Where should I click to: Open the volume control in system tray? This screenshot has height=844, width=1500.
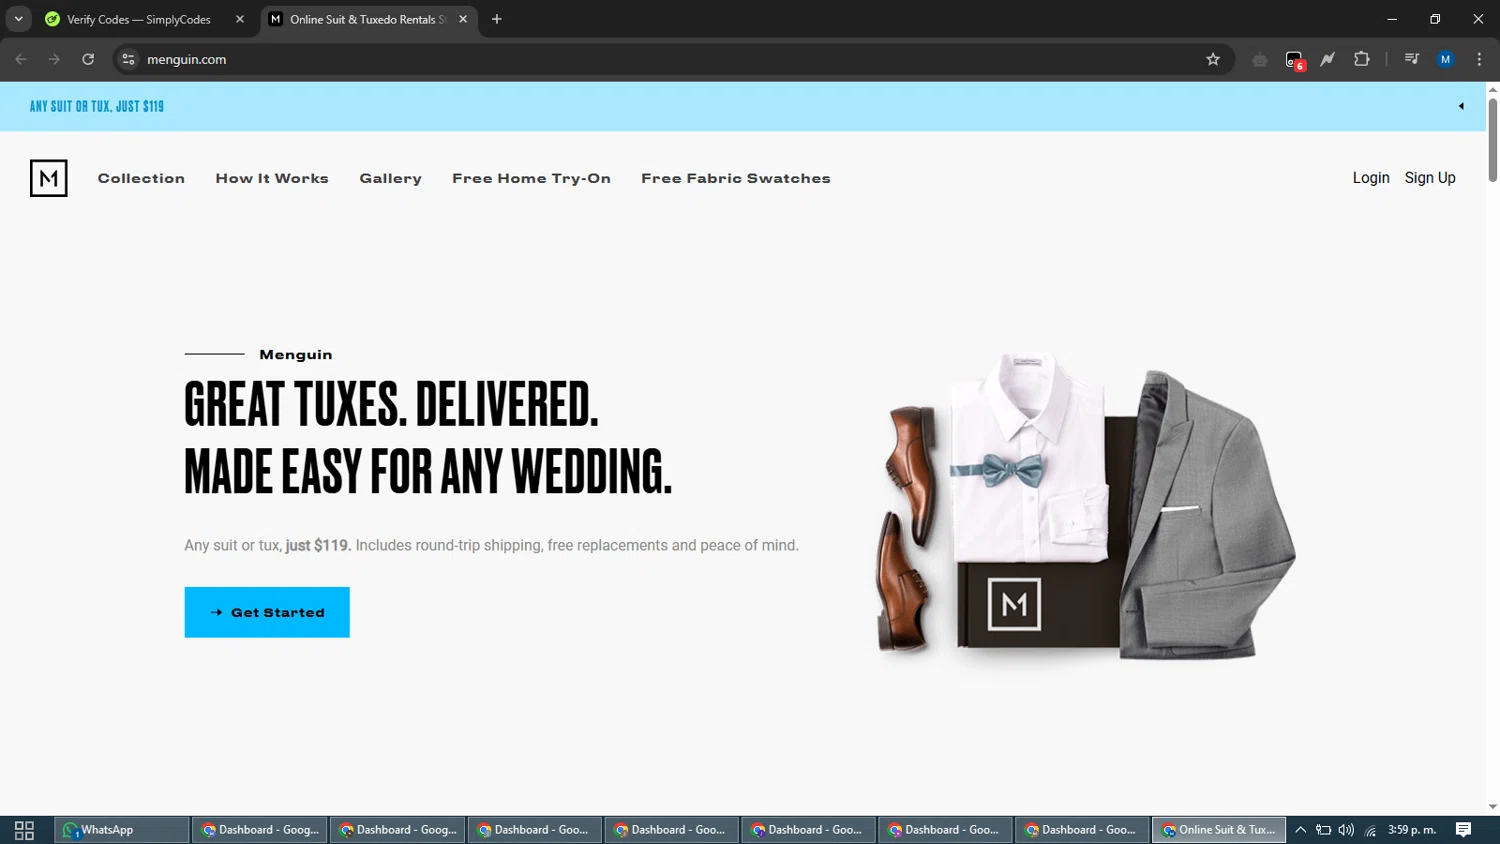[1346, 830]
